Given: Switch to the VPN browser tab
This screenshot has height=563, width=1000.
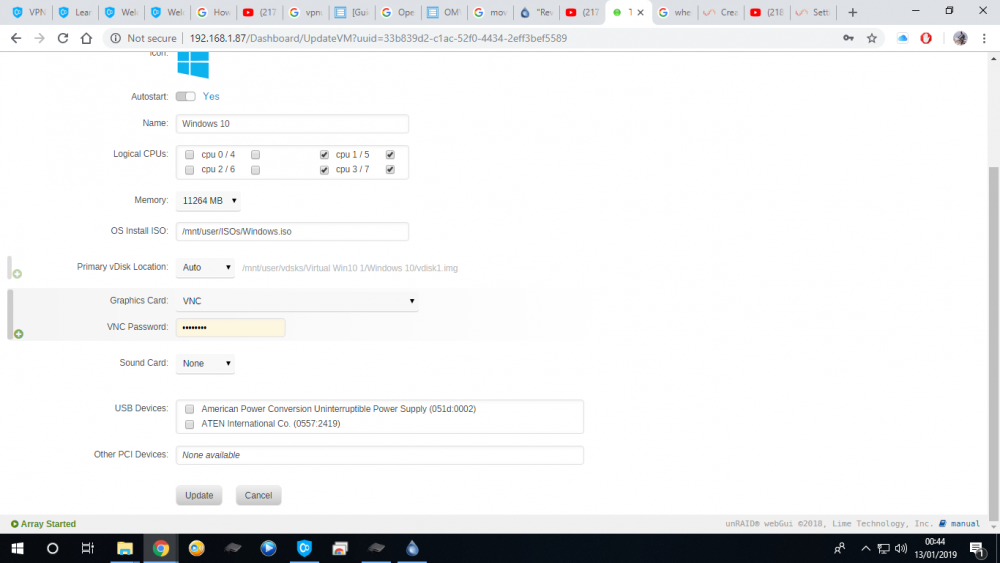Looking at the screenshot, I should [29, 12].
